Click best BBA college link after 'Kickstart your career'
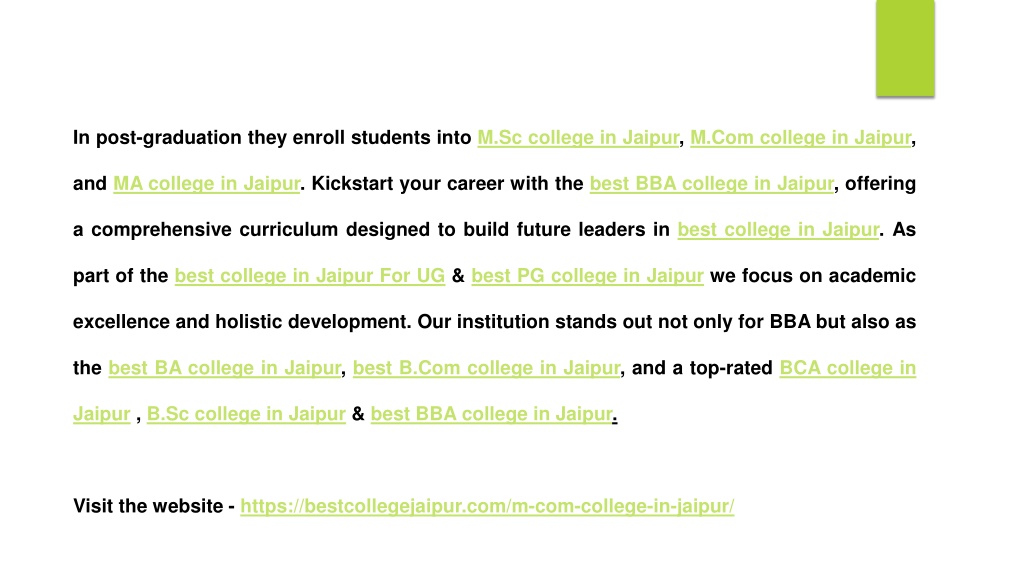This screenshot has width=1024, height=576. click(712, 184)
